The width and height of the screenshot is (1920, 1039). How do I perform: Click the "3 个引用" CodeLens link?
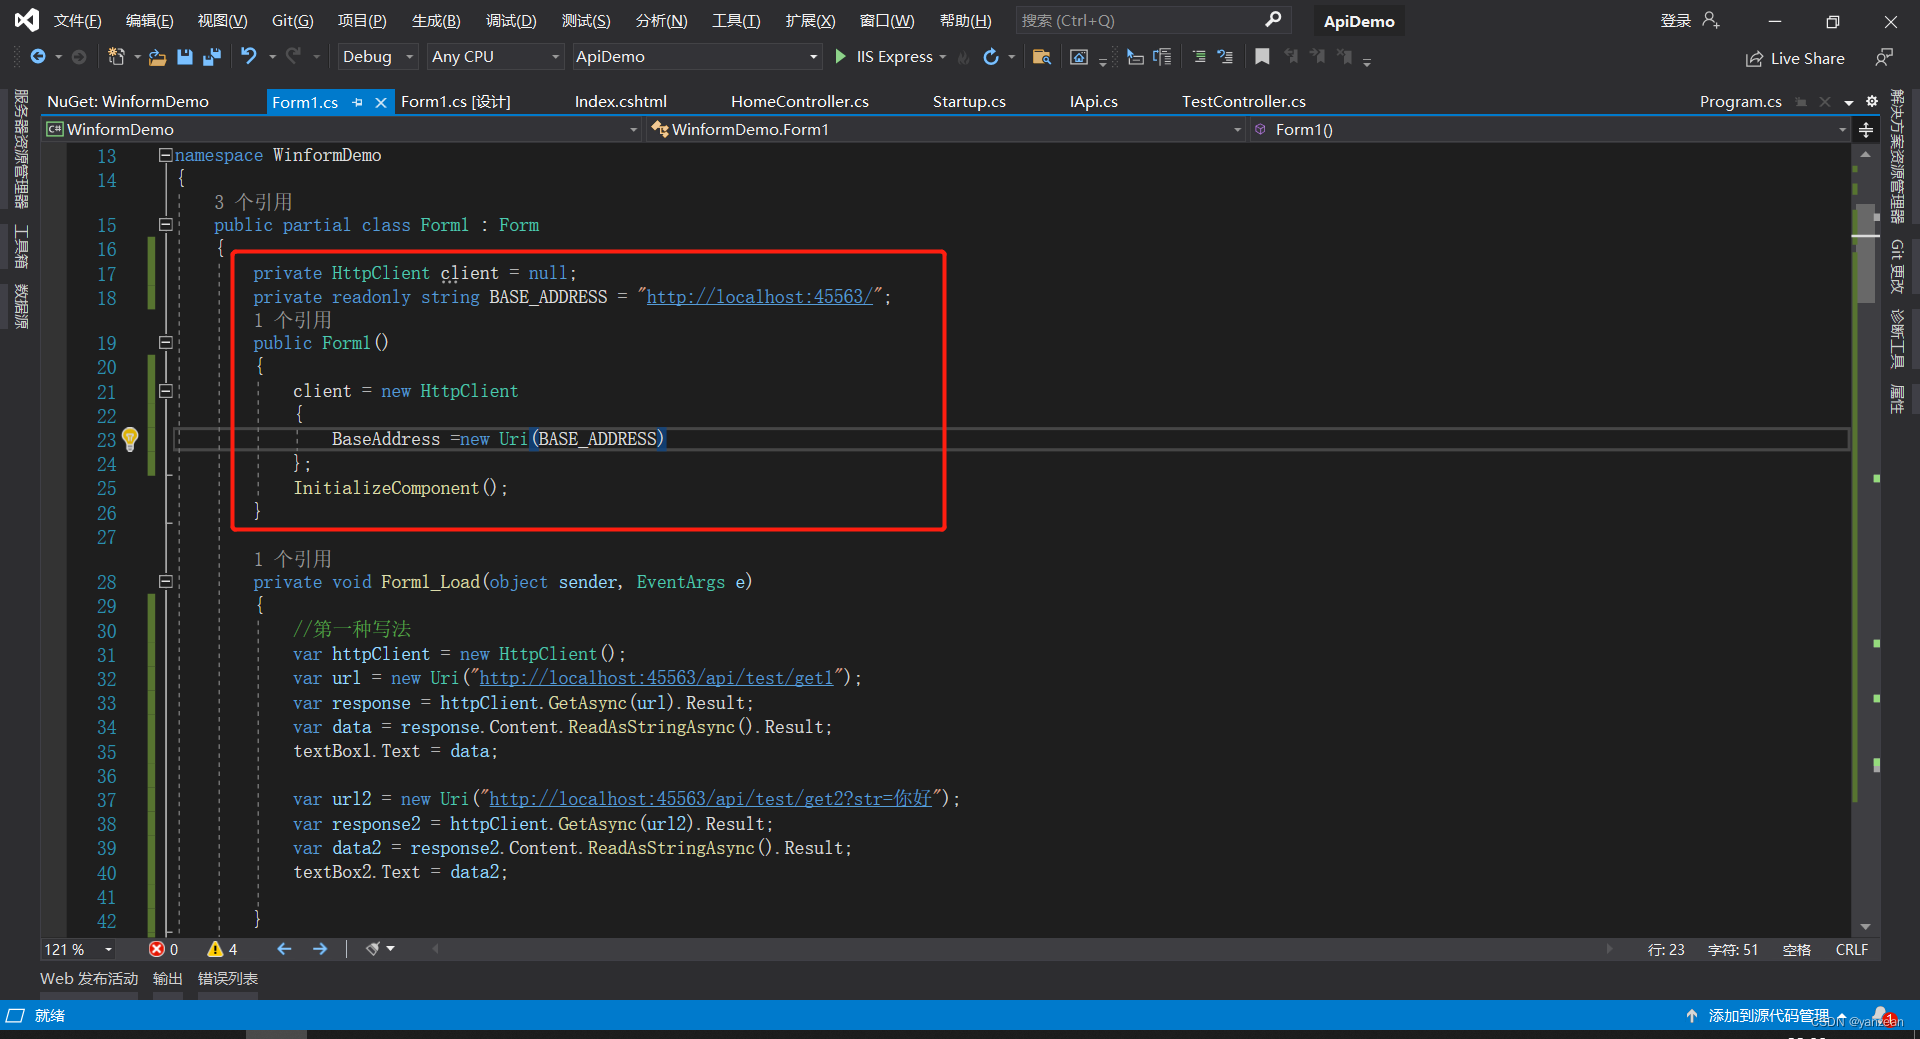(x=253, y=201)
